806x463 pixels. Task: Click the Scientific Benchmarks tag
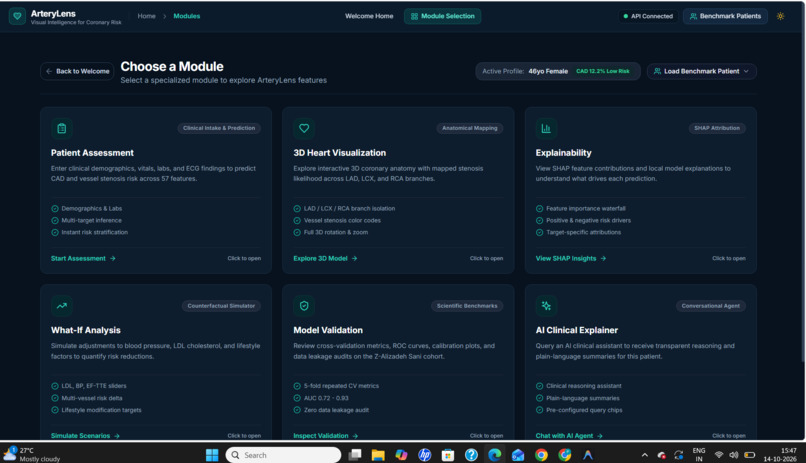[x=467, y=306]
